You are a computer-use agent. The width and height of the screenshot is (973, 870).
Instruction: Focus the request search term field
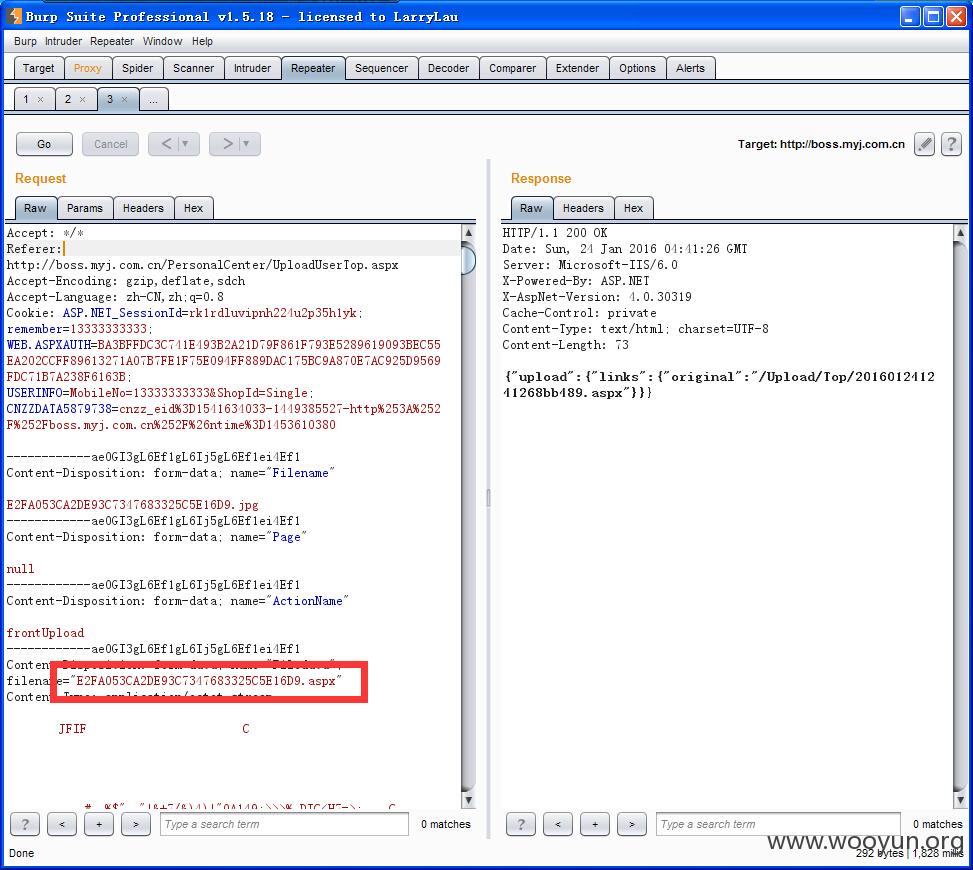point(284,824)
